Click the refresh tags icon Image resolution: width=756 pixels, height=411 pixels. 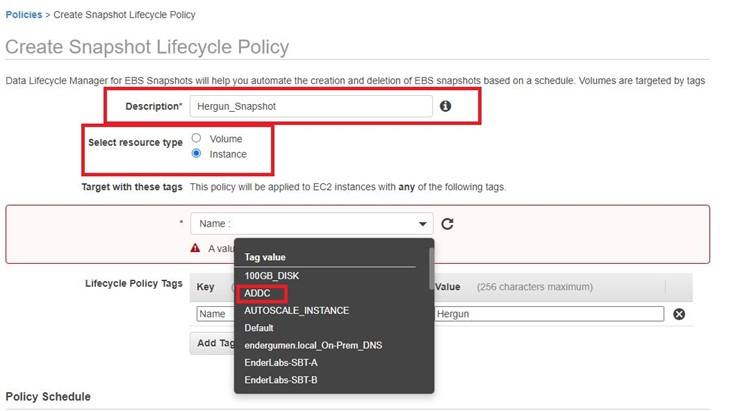pos(448,224)
